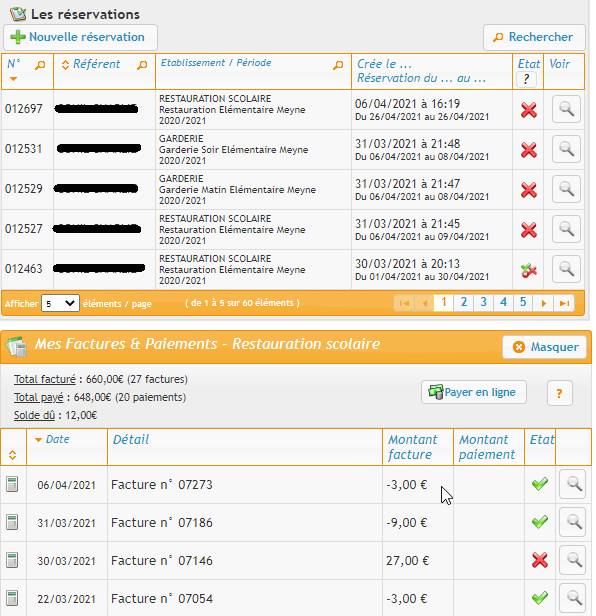Open magnifier for reservation 012697
This screenshot has height=616, width=596.
pos(566,109)
